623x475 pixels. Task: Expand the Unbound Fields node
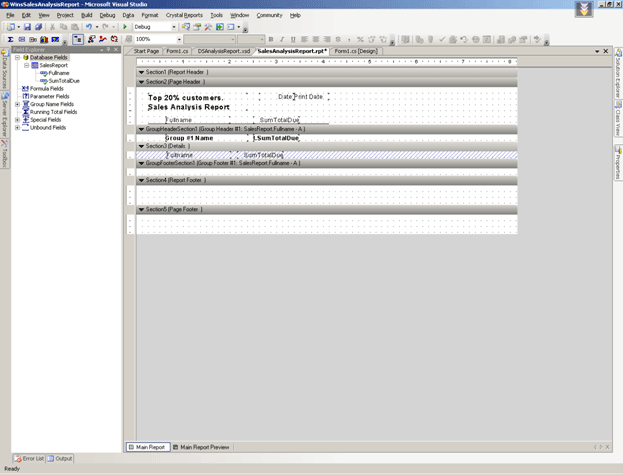pos(17,127)
